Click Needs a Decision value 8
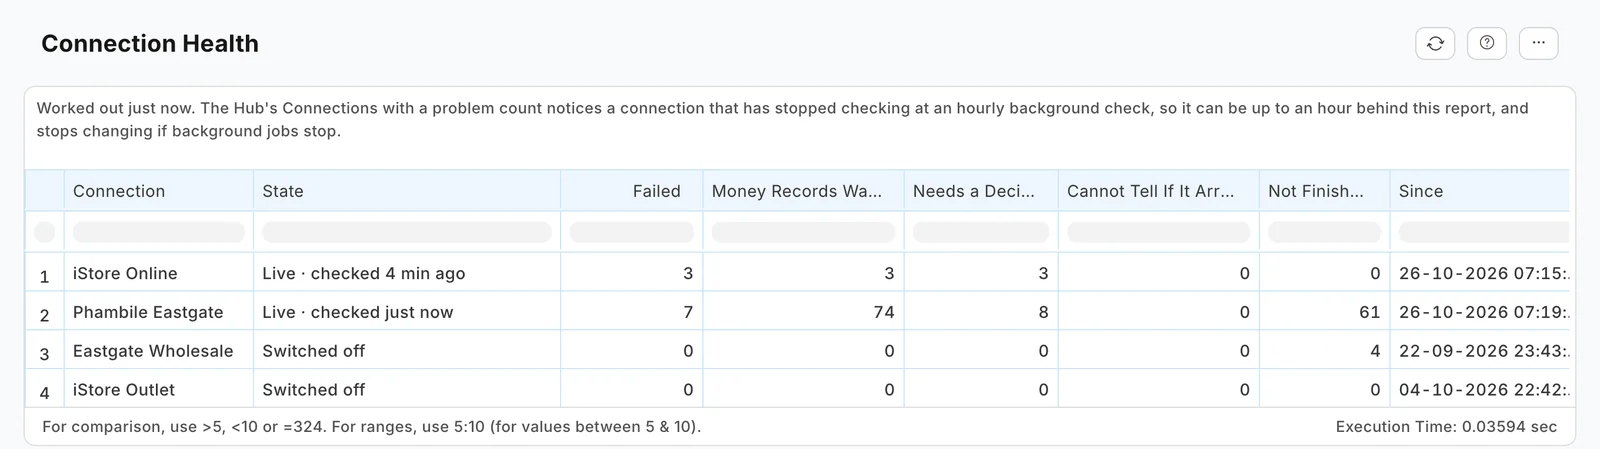This screenshot has width=1600, height=449. coord(981,312)
